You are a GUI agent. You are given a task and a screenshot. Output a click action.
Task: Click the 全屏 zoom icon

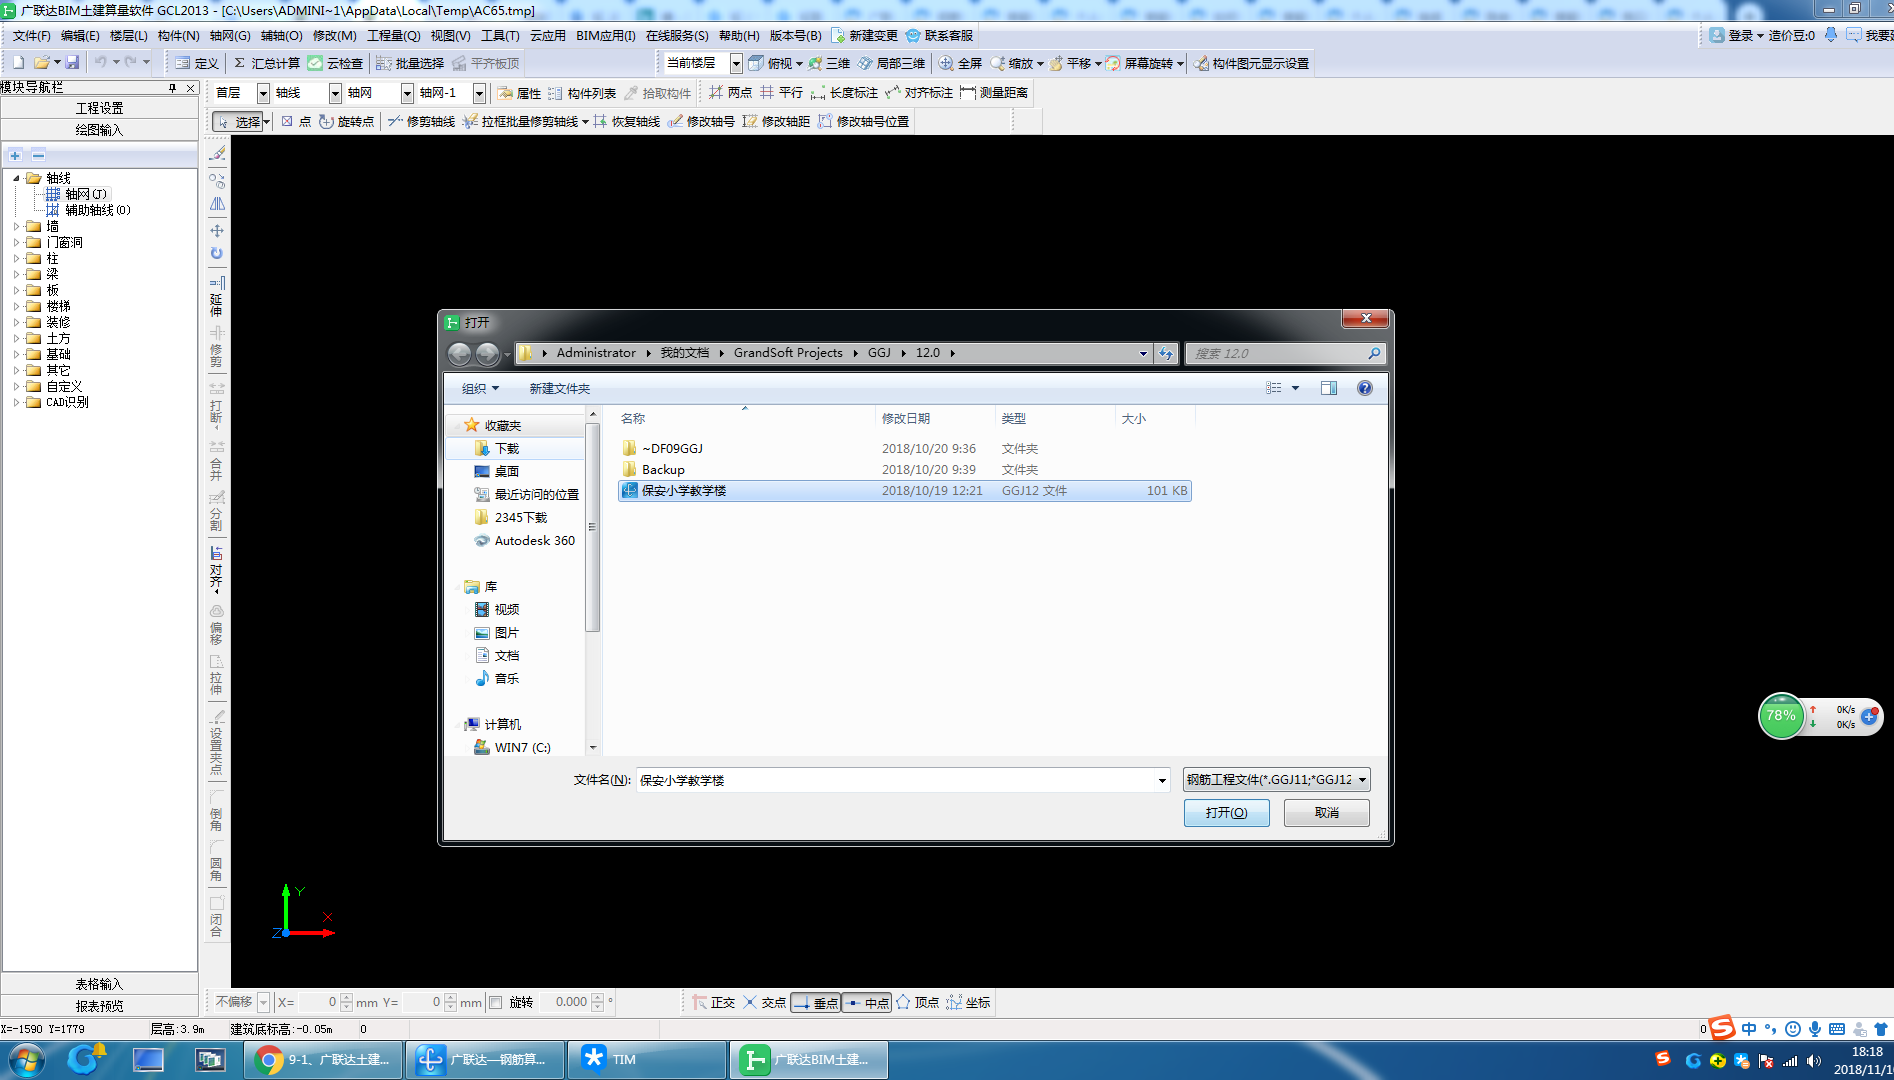pyautogui.click(x=960, y=63)
